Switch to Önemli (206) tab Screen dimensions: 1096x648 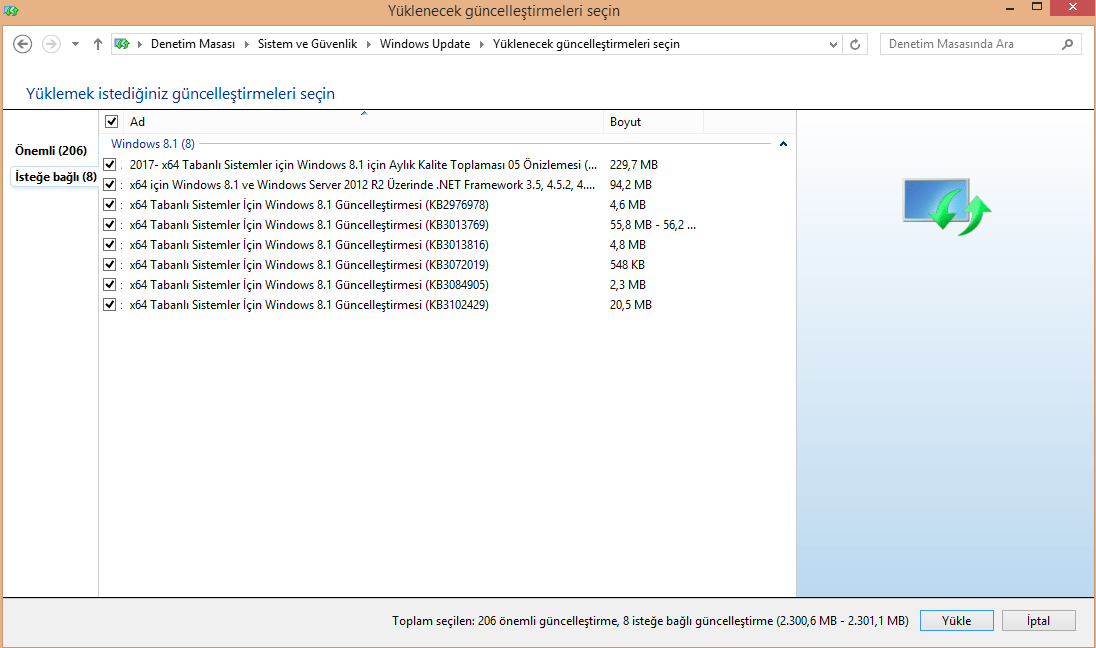pyautogui.click(x=51, y=150)
